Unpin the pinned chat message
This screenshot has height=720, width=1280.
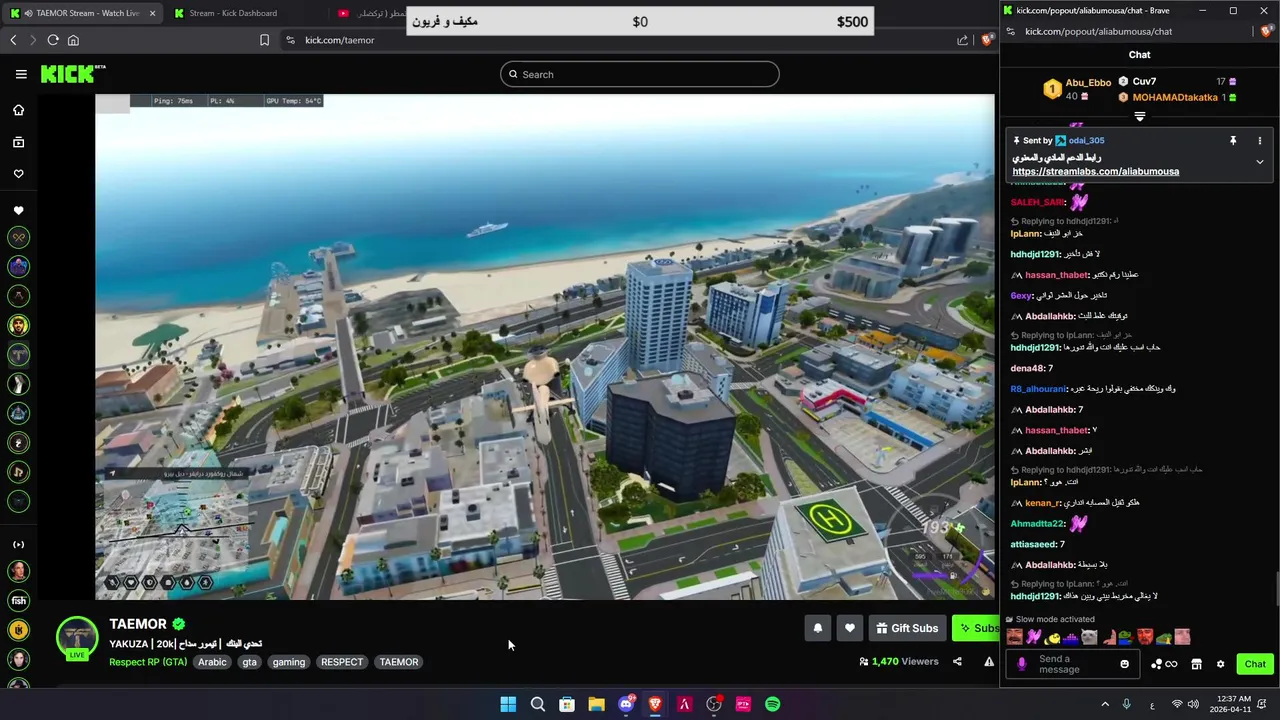click(1233, 141)
